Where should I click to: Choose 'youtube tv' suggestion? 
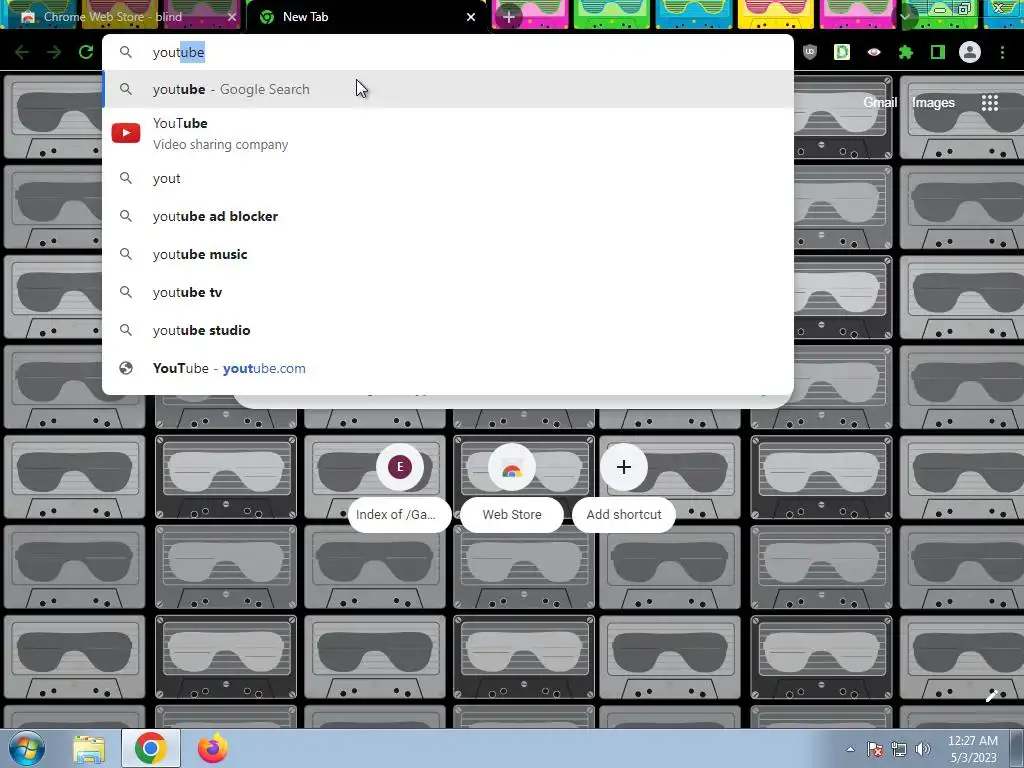click(x=448, y=292)
